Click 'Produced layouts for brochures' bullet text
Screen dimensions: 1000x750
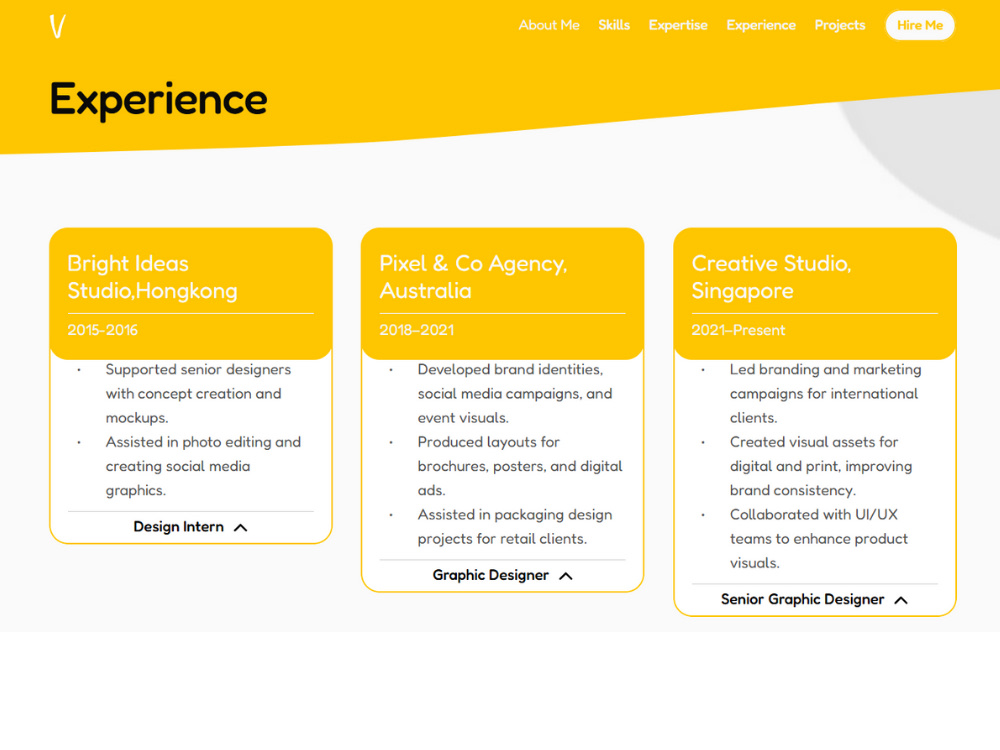(x=520, y=466)
